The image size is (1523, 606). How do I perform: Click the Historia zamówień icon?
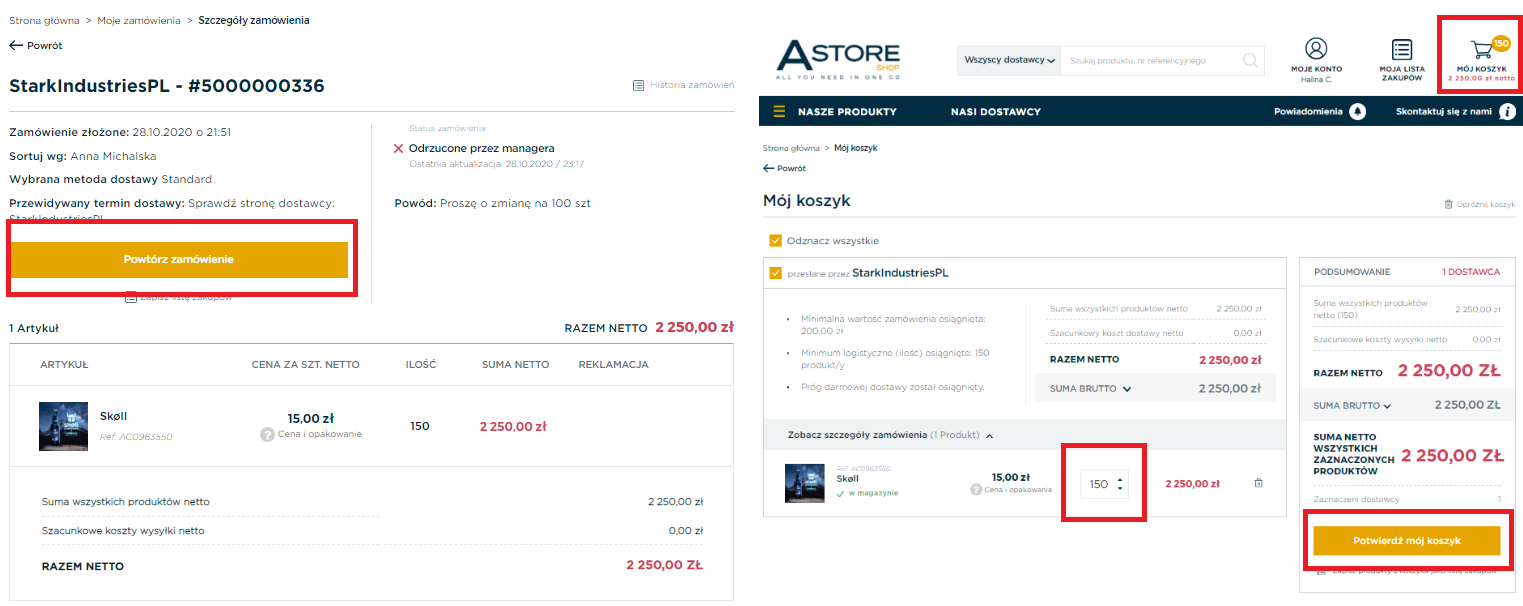tap(638, 86)
